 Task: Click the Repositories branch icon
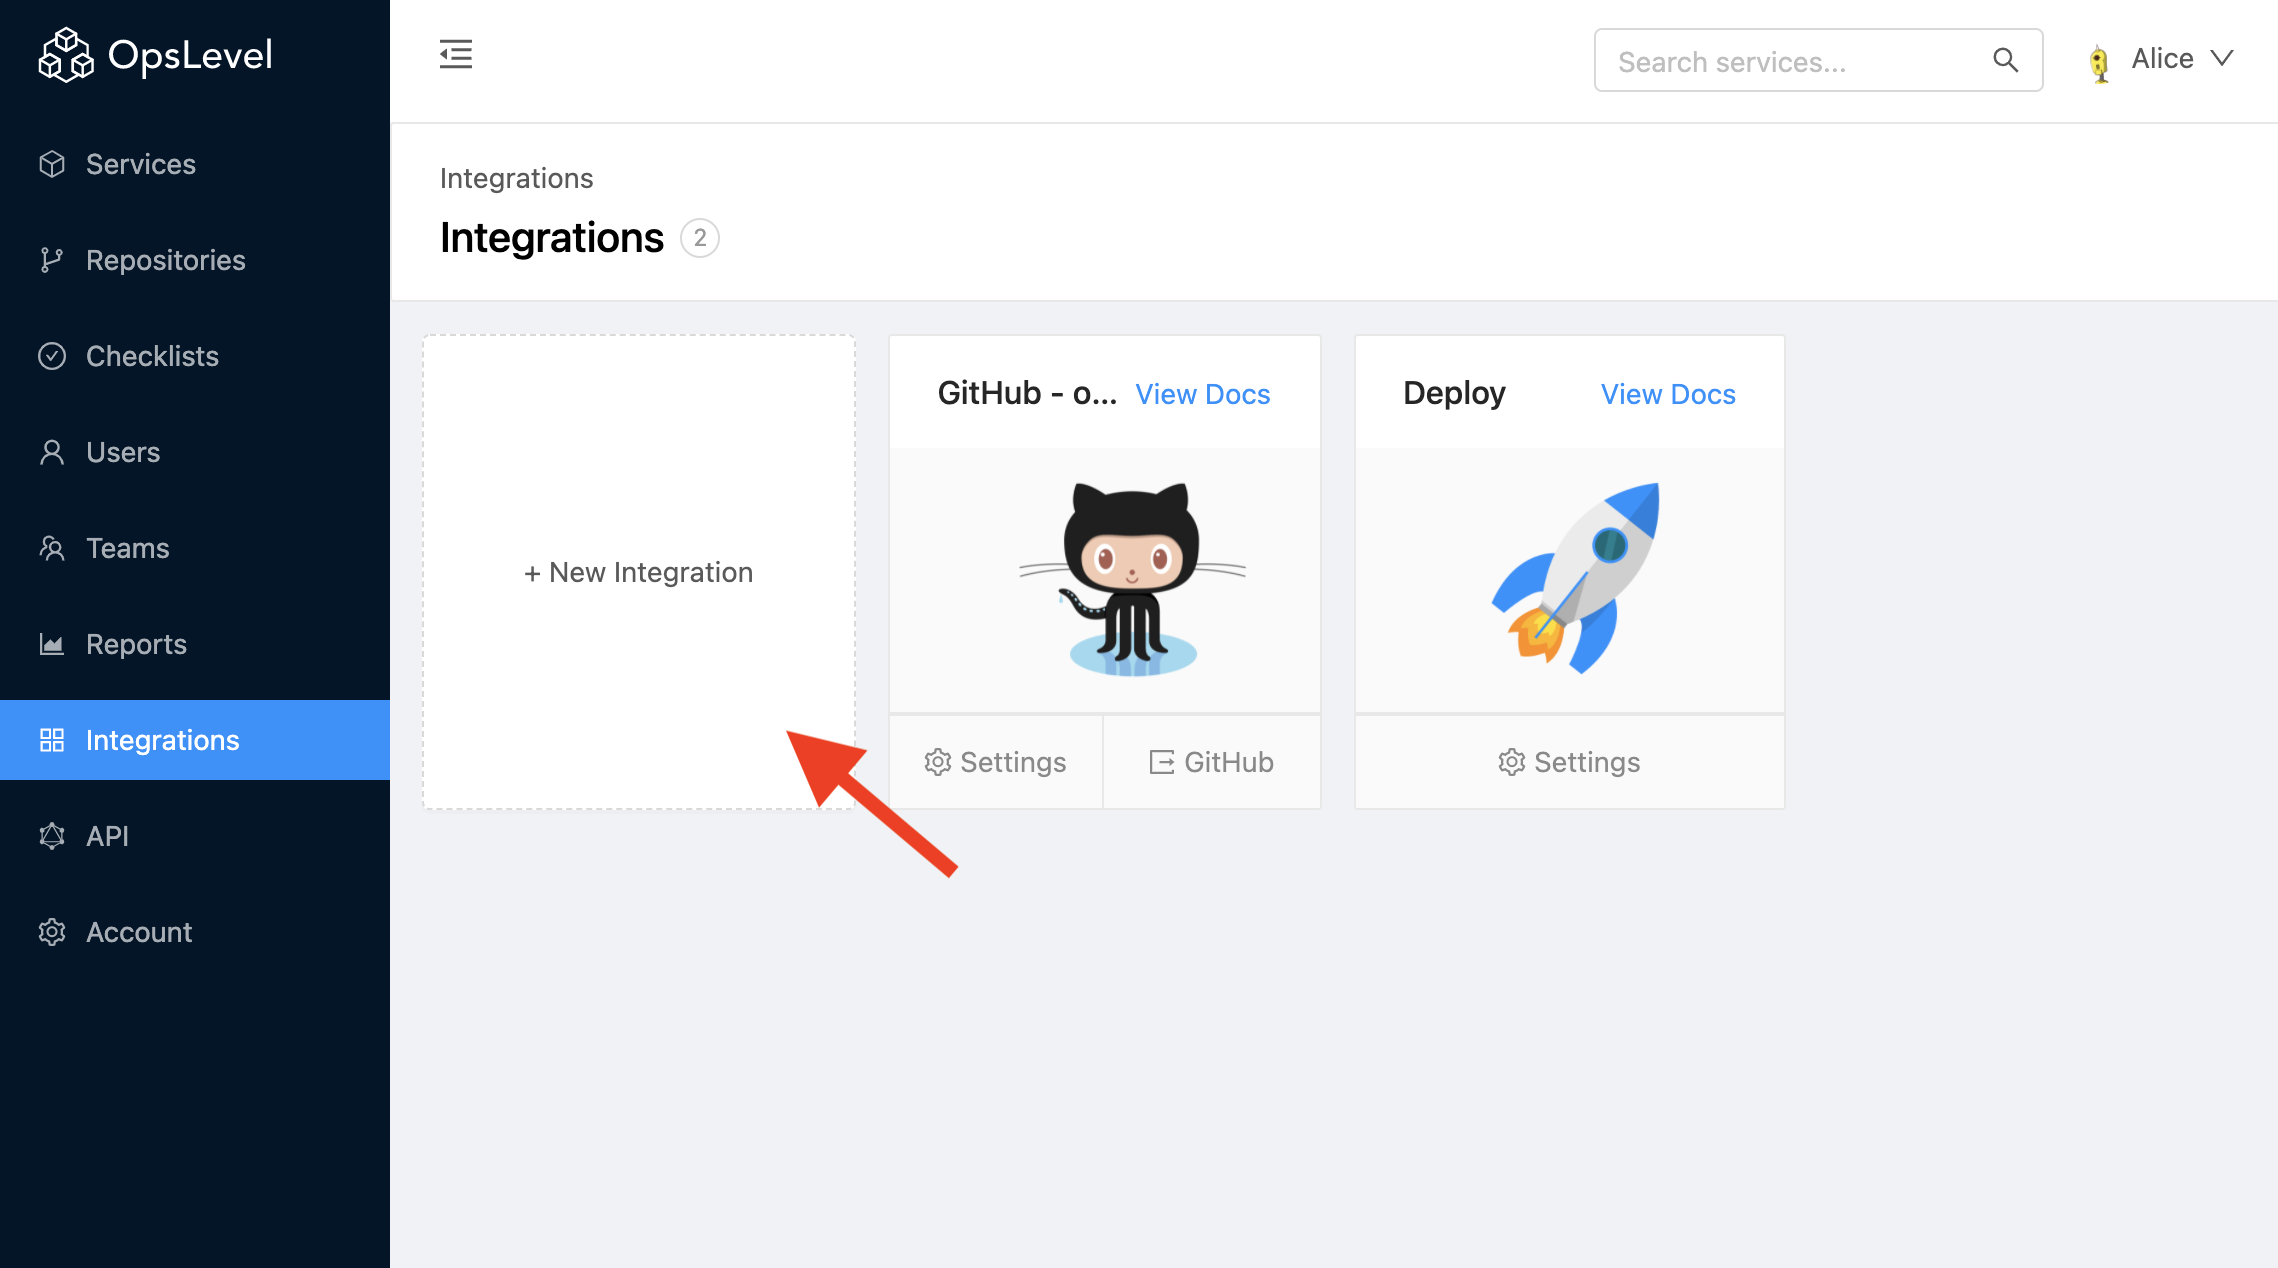point(52,260)
